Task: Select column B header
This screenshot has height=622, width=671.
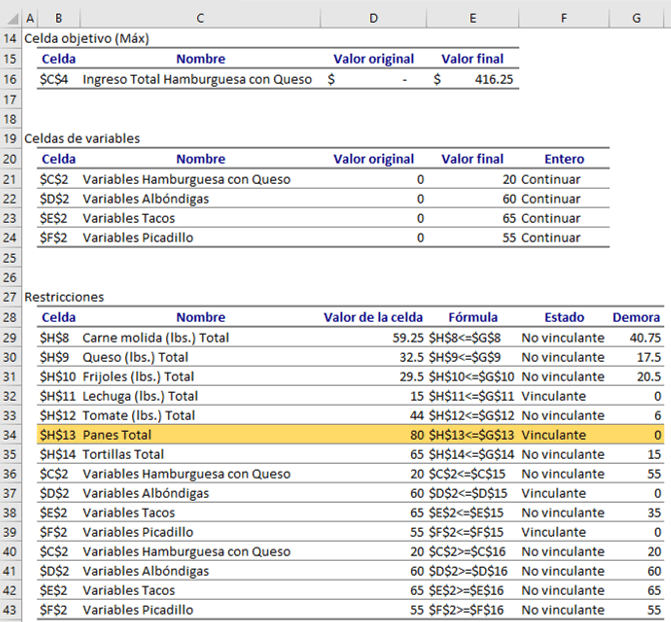Action: (x=58, y=18)
